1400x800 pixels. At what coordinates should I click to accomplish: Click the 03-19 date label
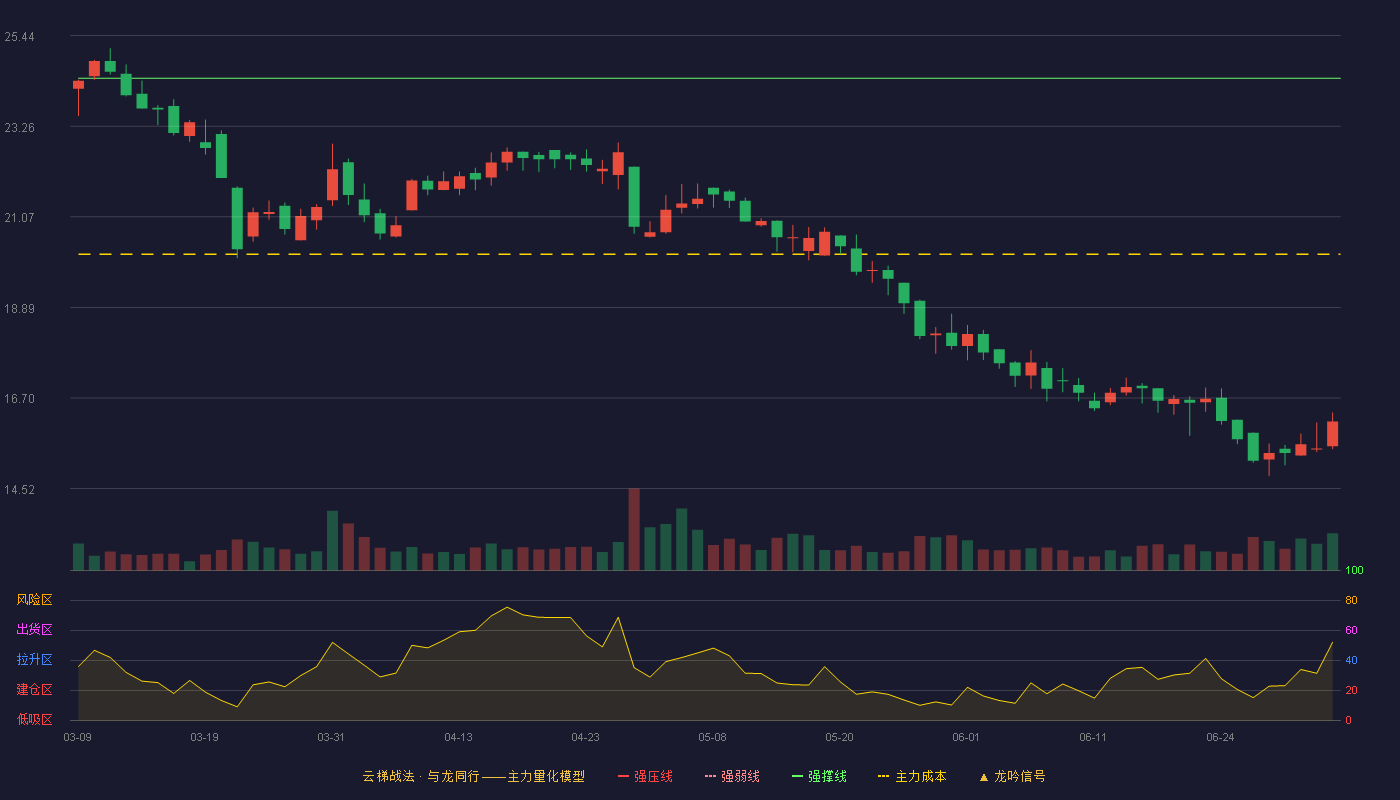[x=204, y=737]
